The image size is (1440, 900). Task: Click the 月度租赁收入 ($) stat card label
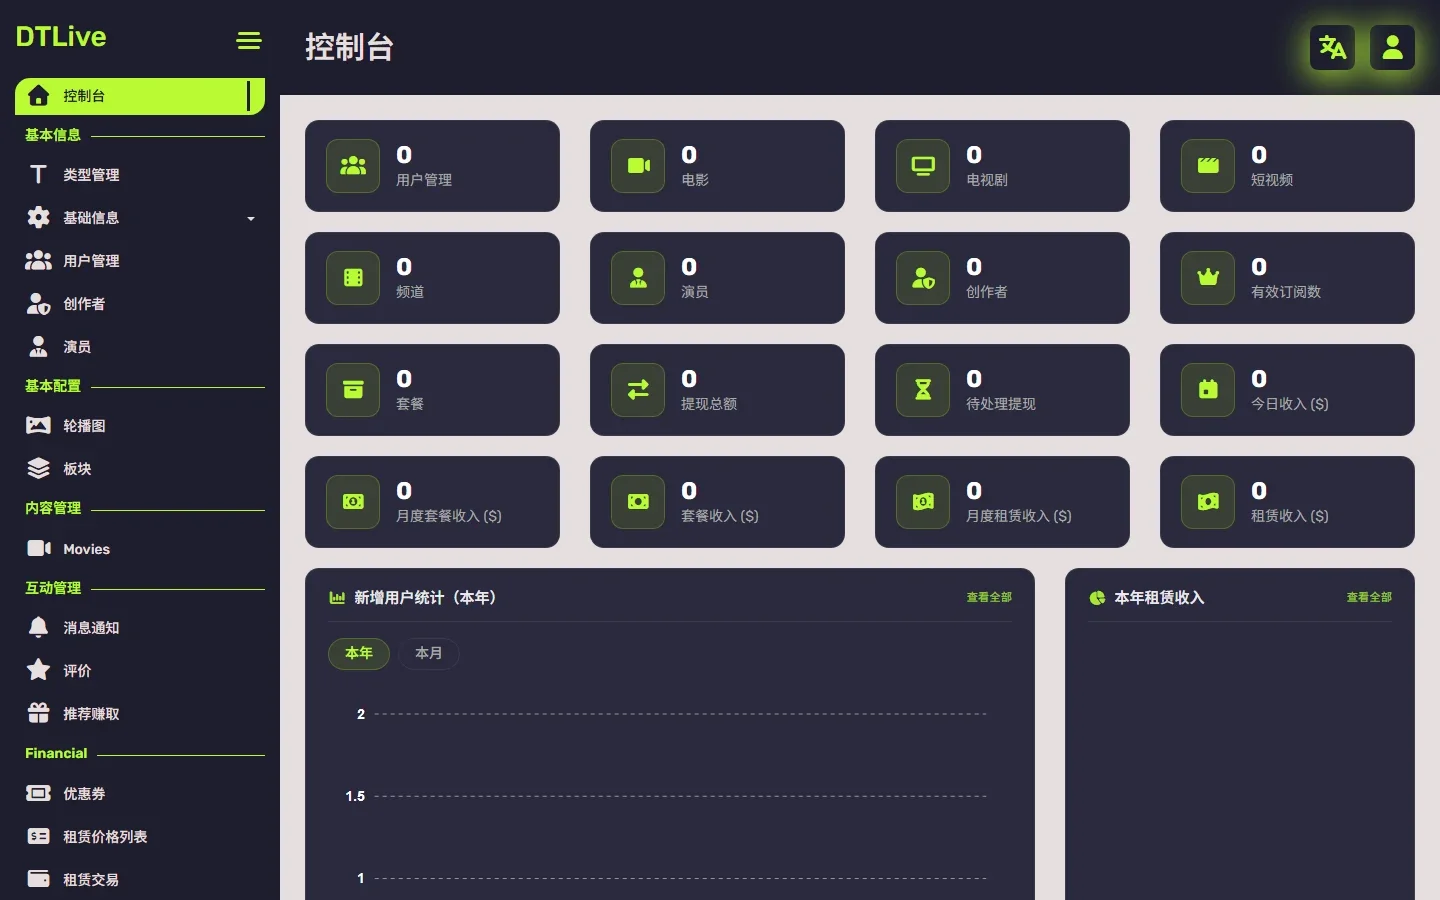coord(1019,516)
